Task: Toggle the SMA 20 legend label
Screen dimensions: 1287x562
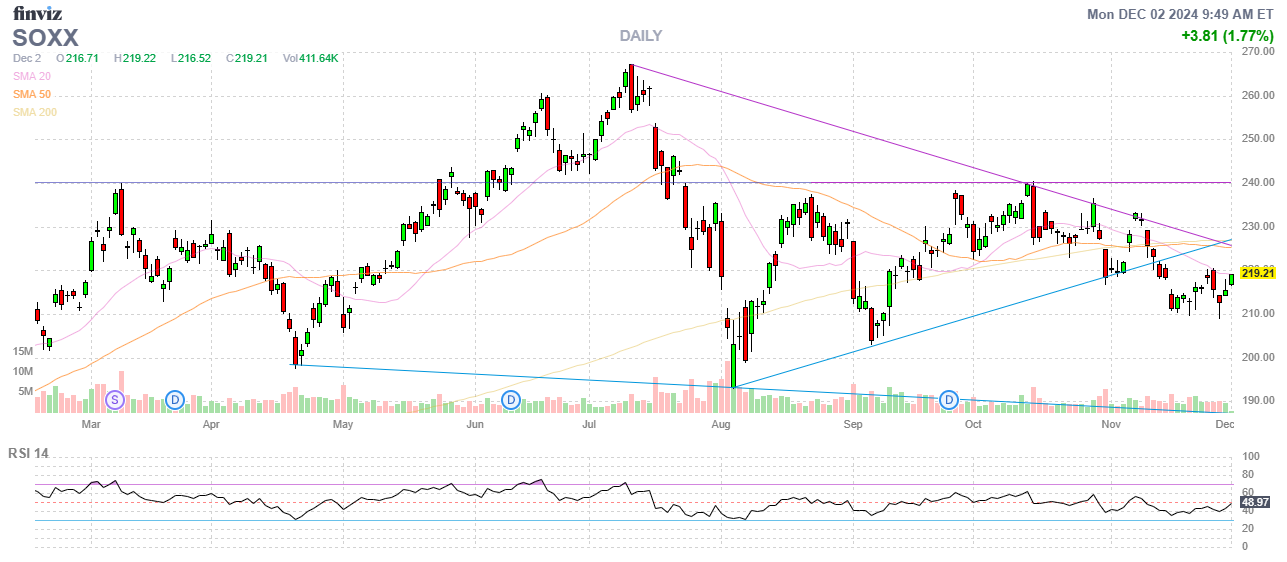Action: pos(32,76)
